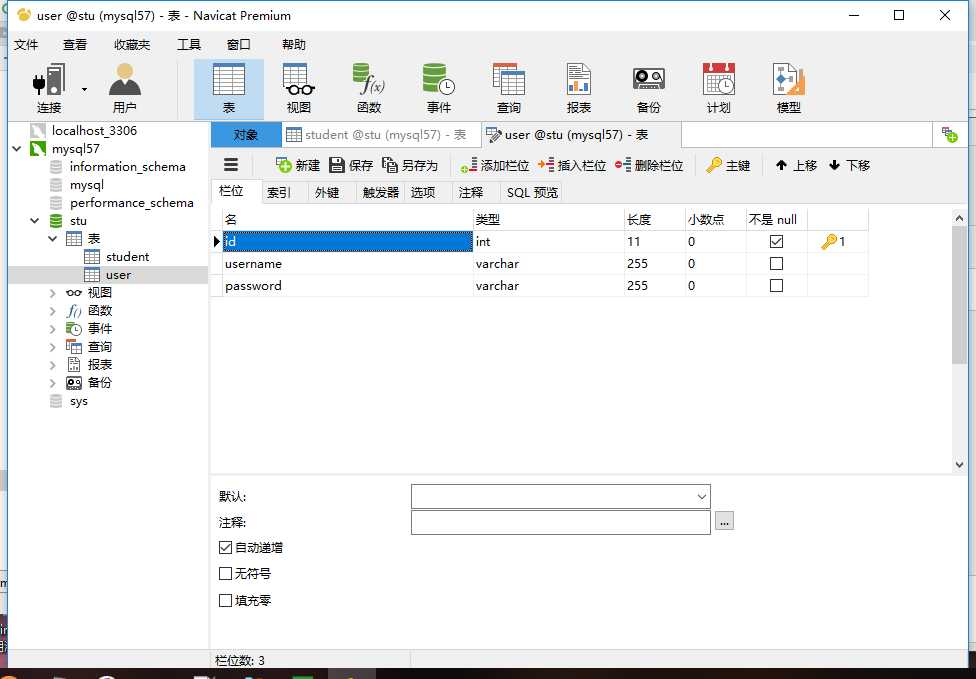The width and height of the screenshot is (976, 679).
Task: Open the 文件 menu
Action: point(26,45)
